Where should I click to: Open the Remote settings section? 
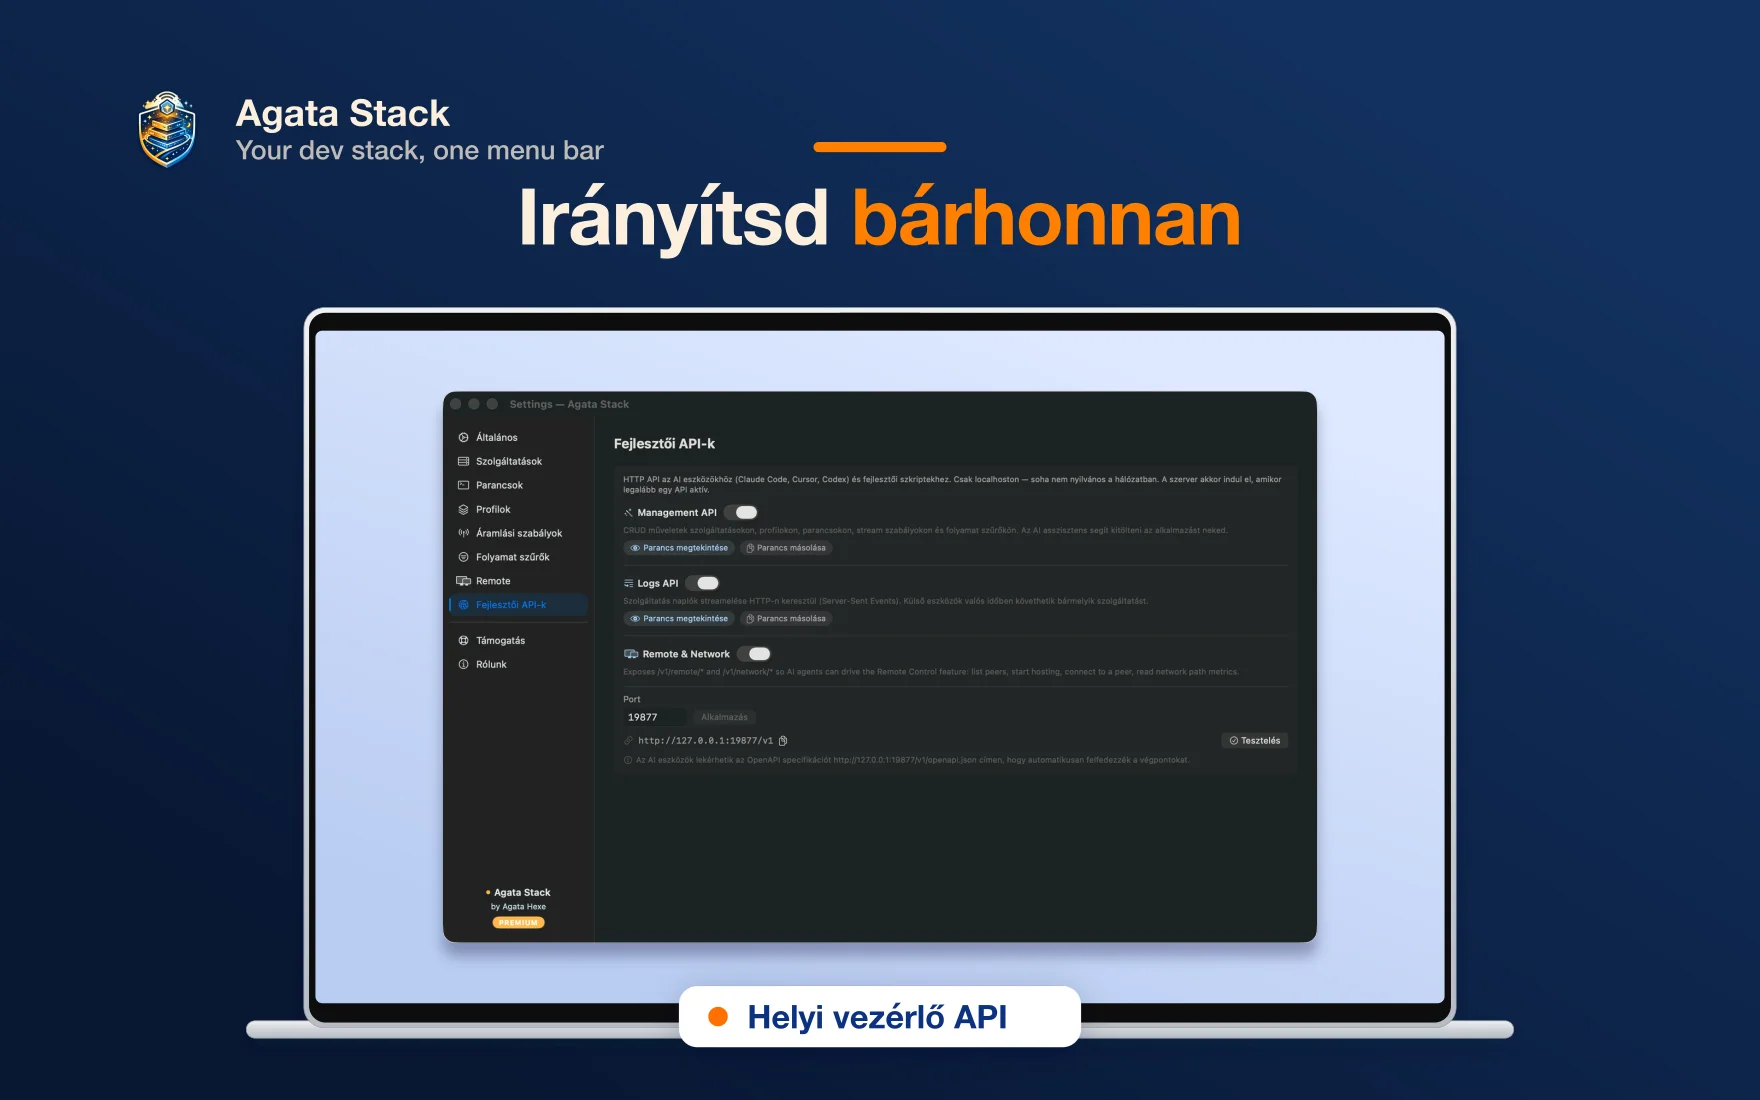click(x=518, y=581)
